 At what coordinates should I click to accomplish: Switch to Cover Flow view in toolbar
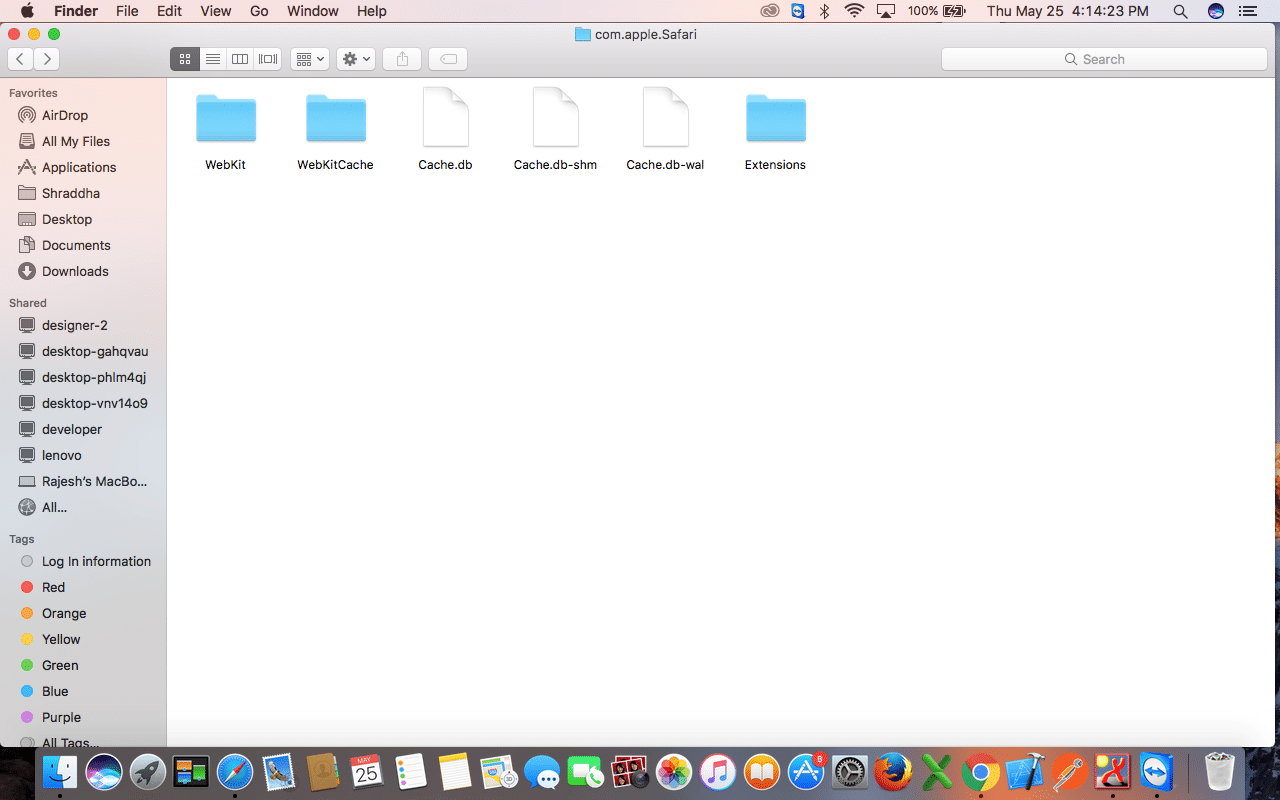268,59
